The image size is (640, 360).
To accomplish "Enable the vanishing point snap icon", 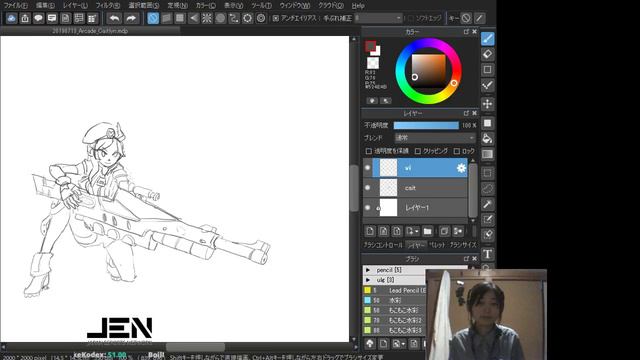I will [193, 18].
